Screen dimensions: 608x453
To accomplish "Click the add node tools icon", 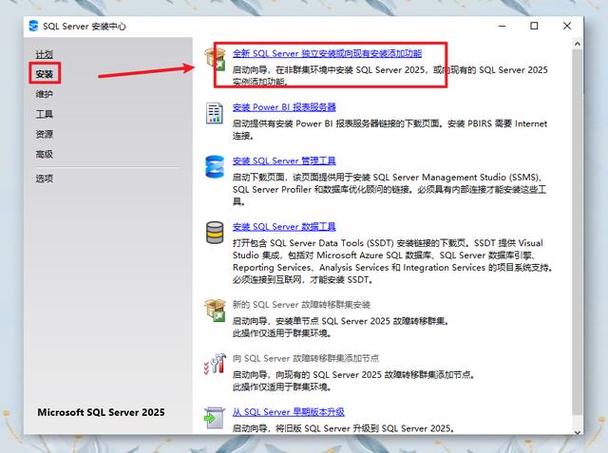I will coord(215,363).
